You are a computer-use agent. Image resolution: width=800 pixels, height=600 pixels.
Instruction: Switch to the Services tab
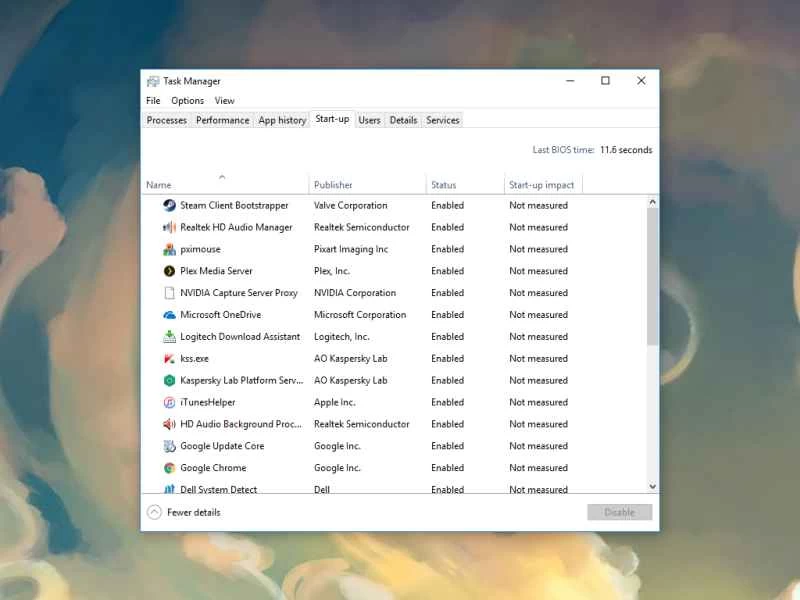click(x=442, y=119)
